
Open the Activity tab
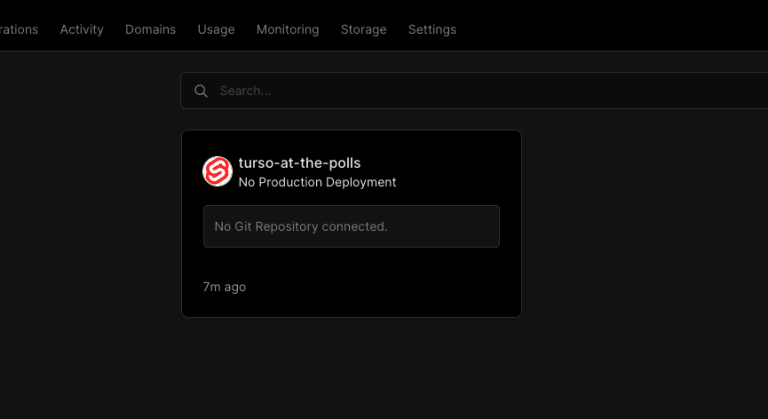pyautogui.click(x=82, y=29)
